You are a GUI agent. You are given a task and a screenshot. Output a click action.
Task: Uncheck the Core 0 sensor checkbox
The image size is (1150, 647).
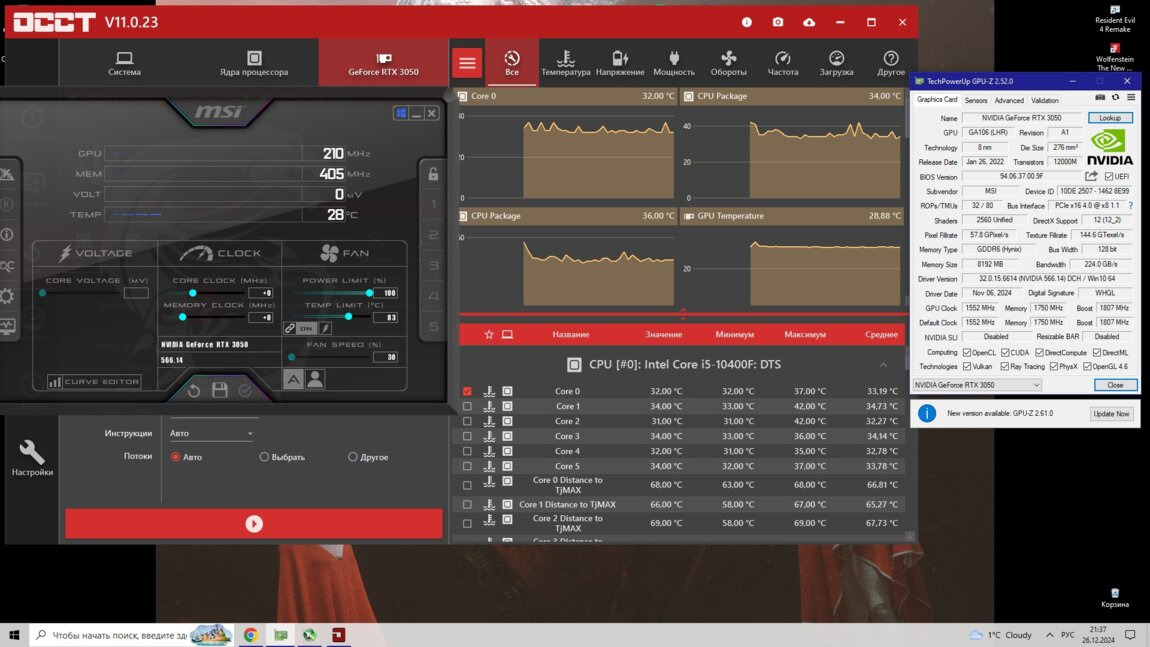[467, 391]
